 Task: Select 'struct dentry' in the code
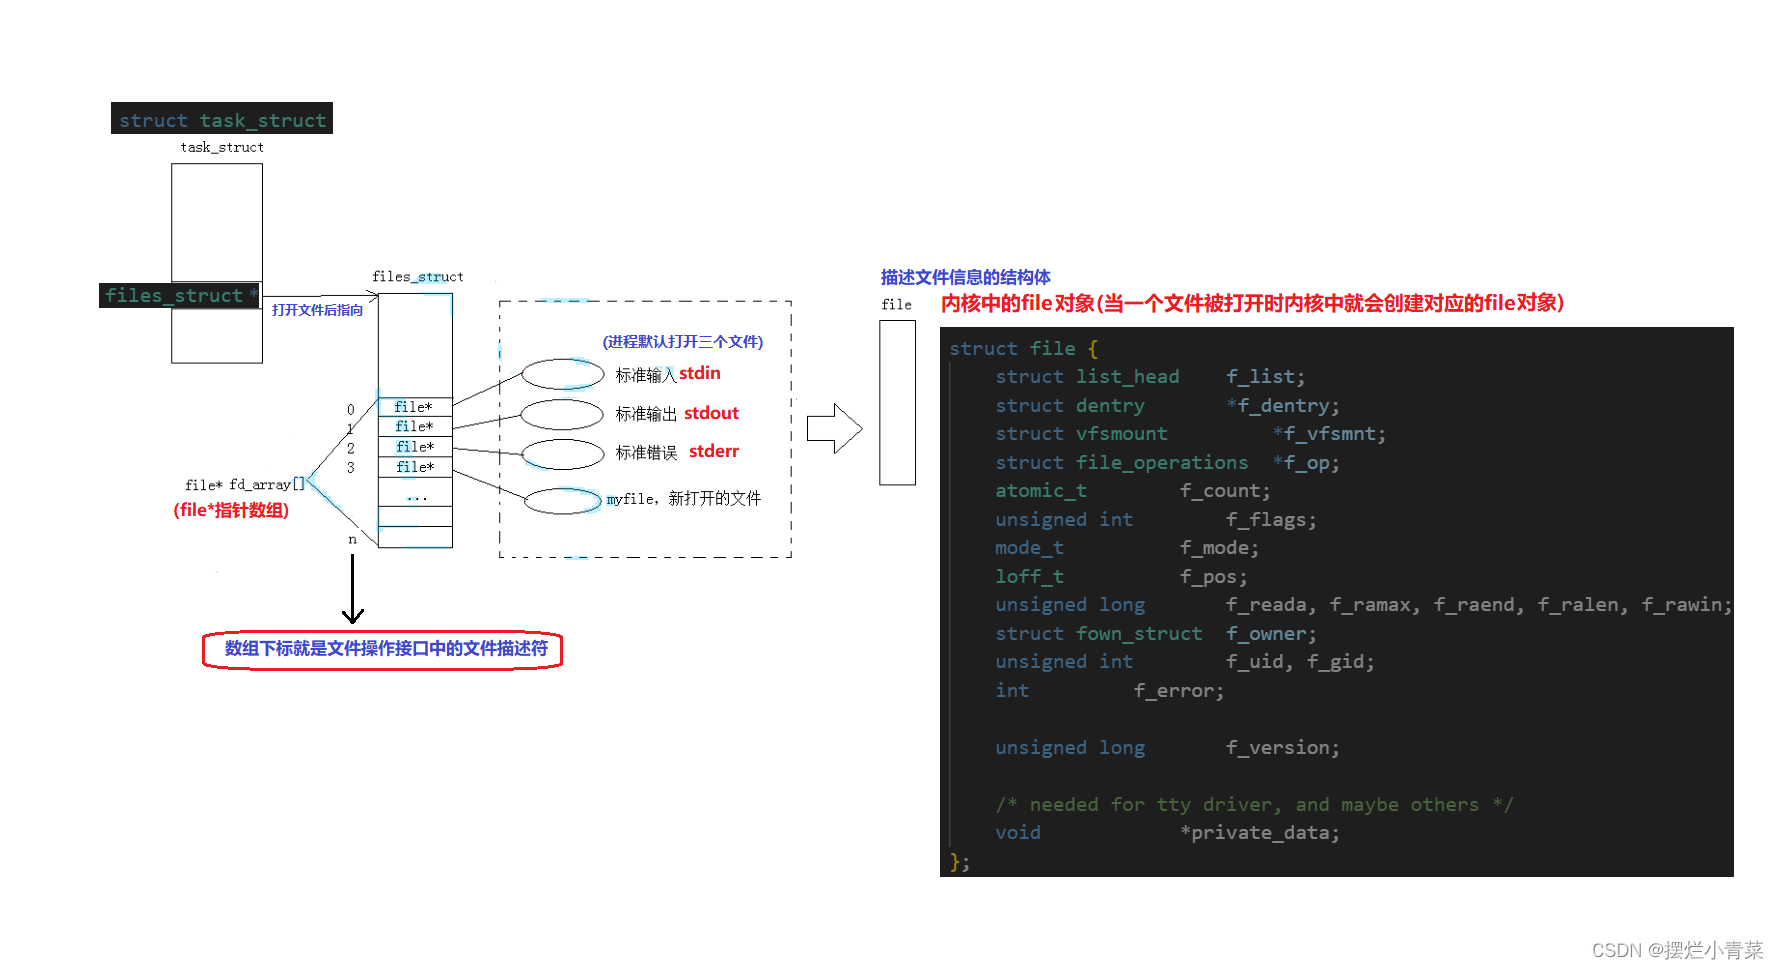[1070, 406]
